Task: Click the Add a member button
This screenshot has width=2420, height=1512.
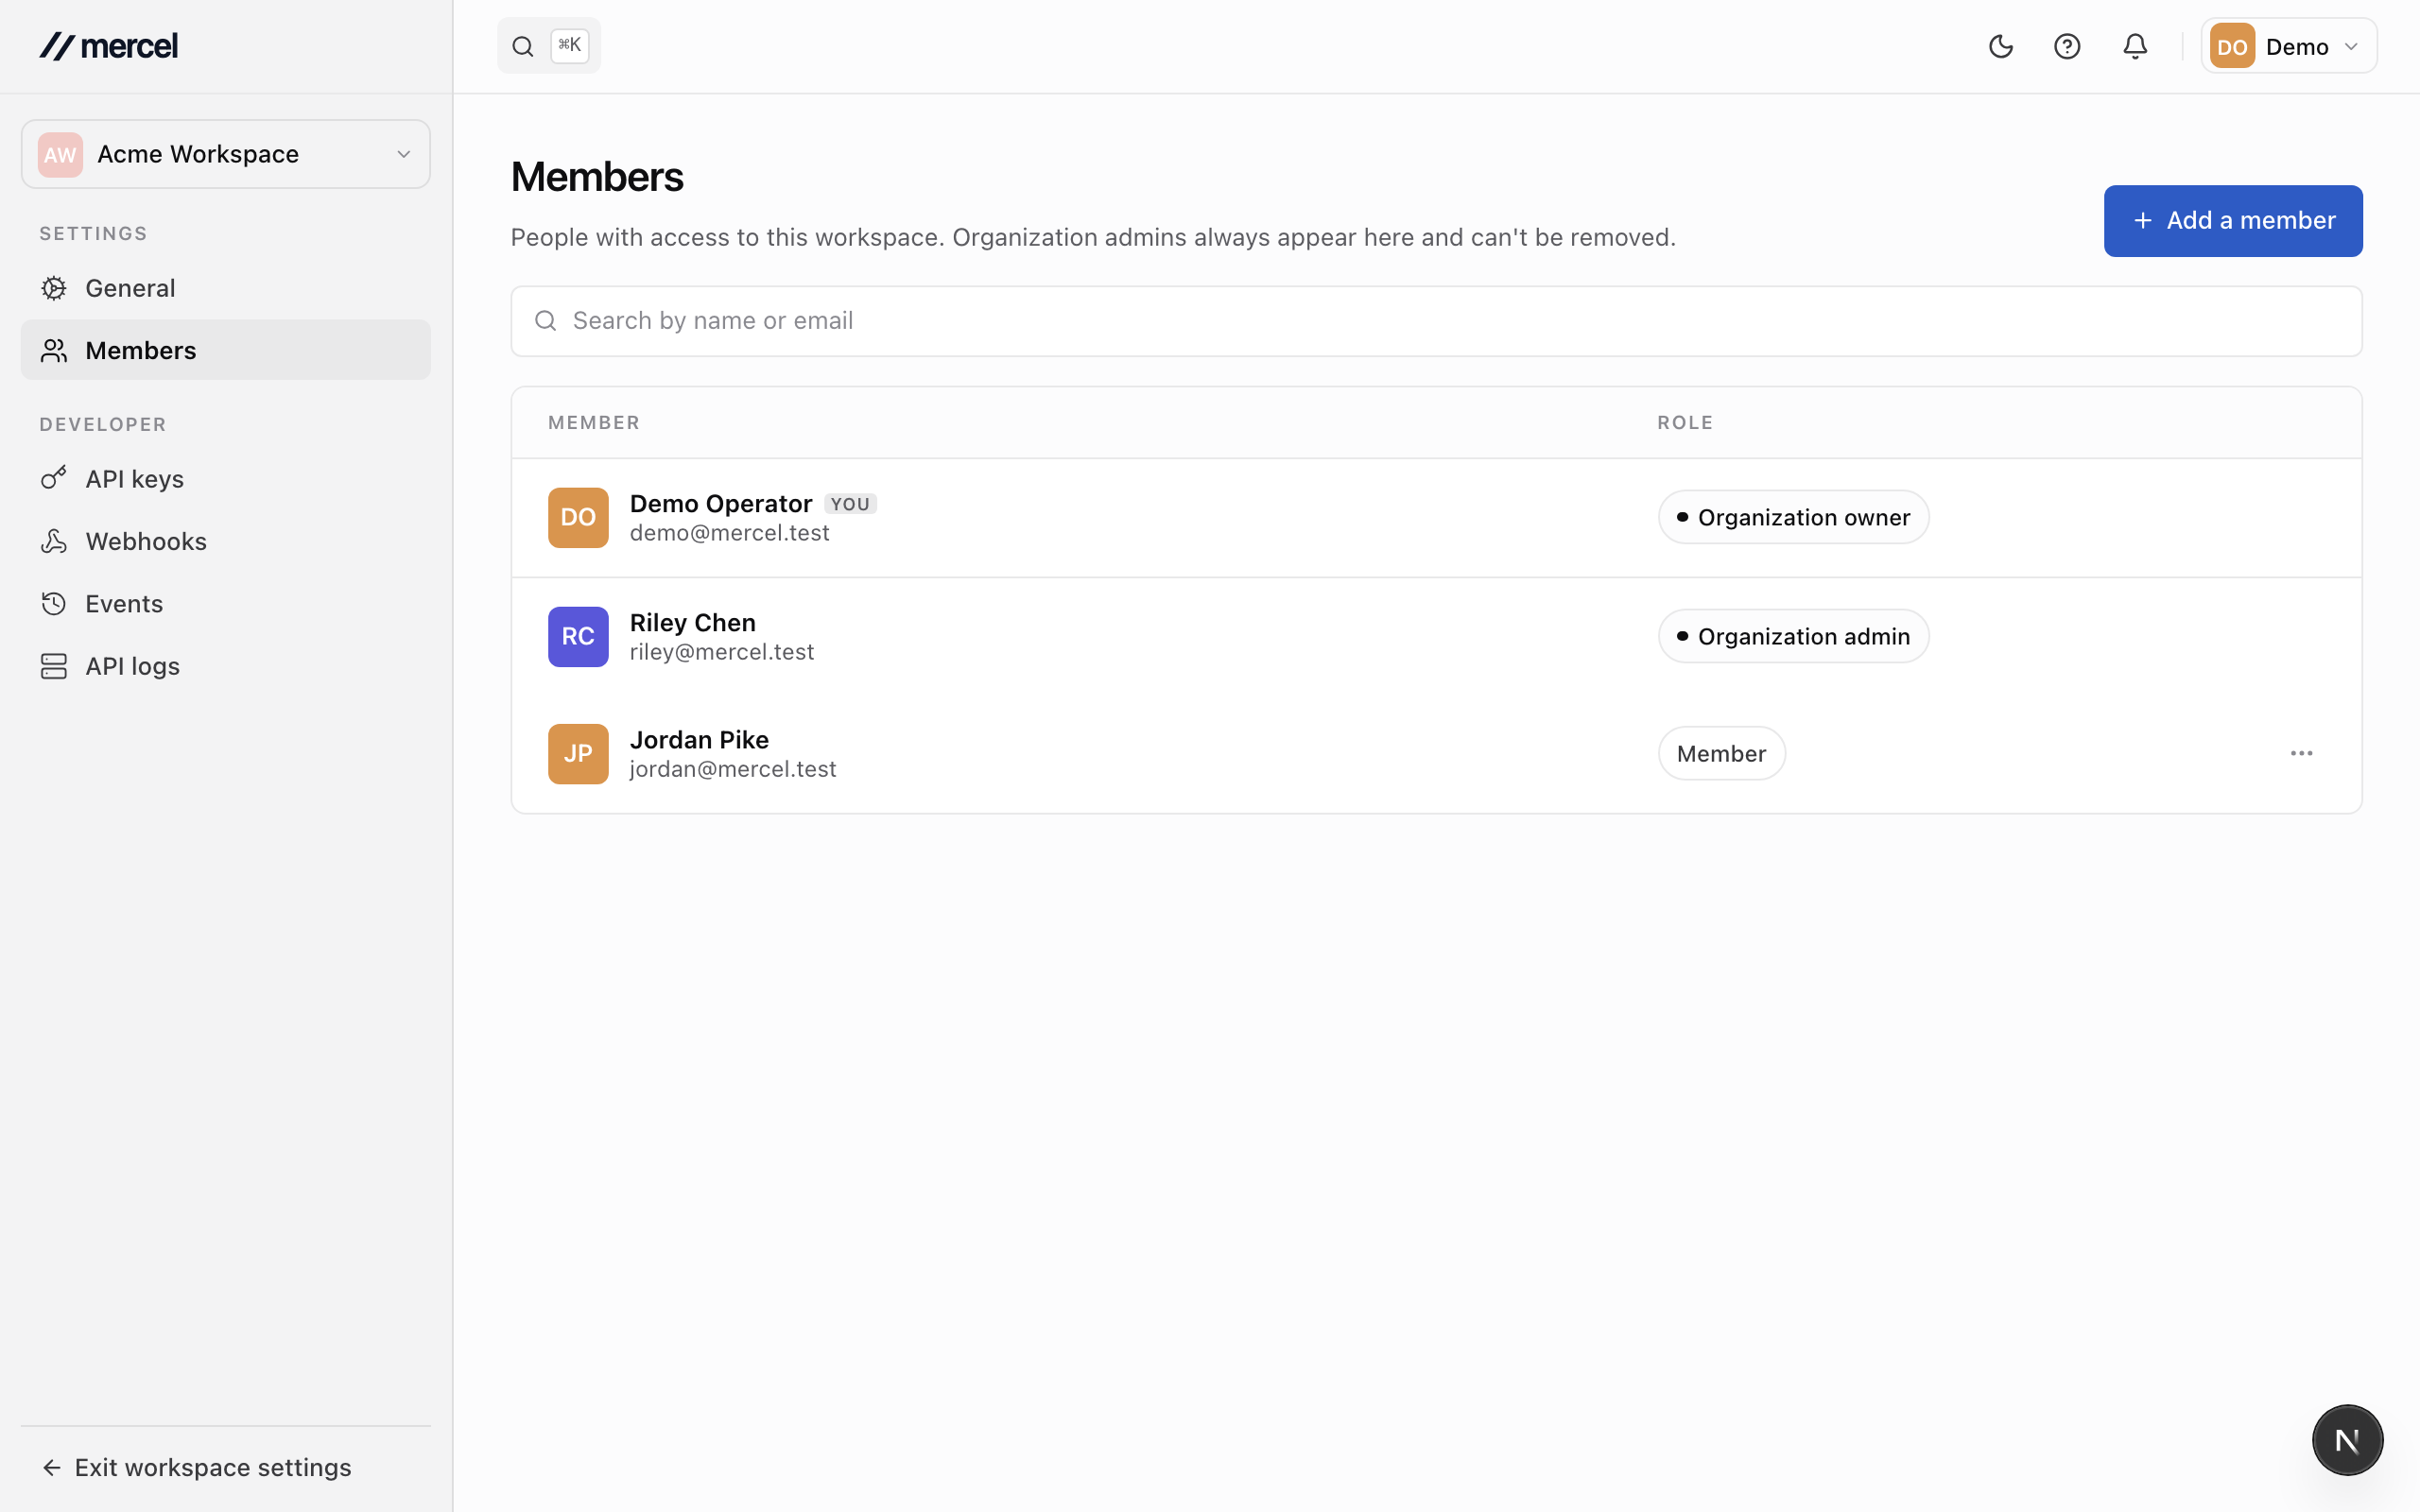Action: [x=2233, y=221]
